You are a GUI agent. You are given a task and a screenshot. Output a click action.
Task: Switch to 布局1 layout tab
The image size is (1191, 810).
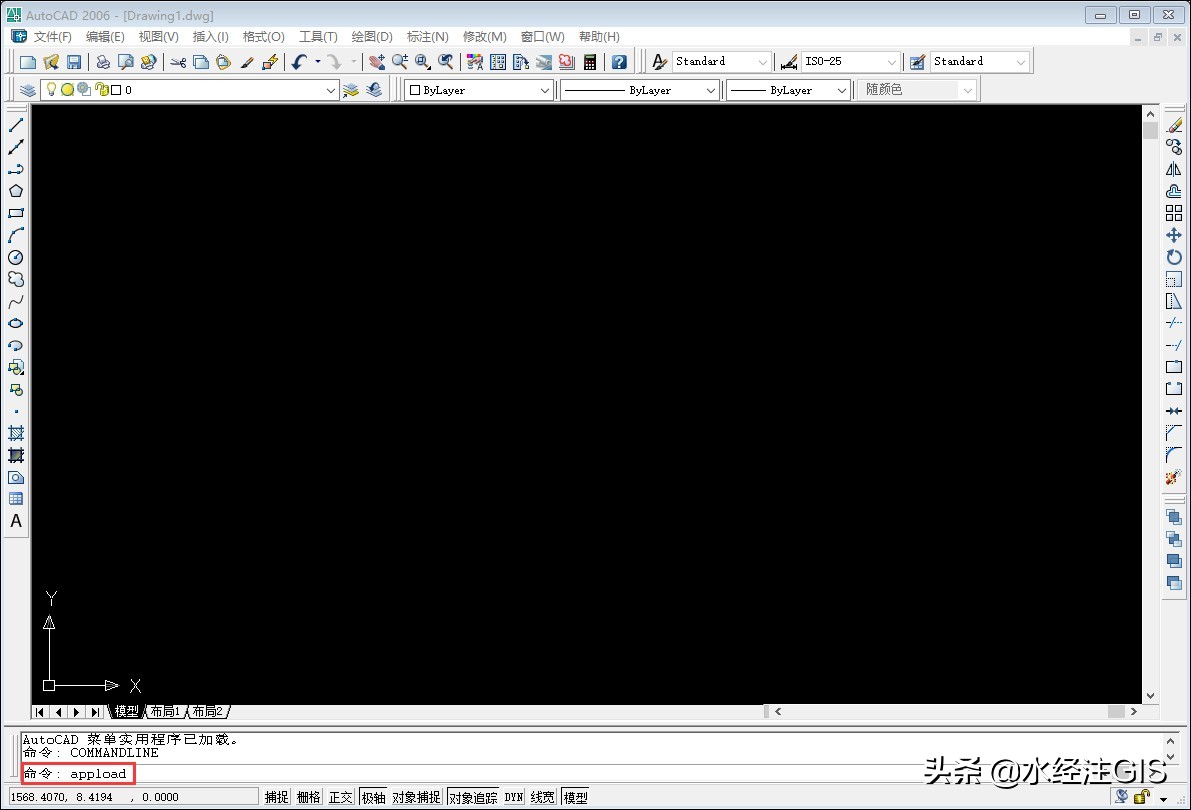[x=165, y=712]
